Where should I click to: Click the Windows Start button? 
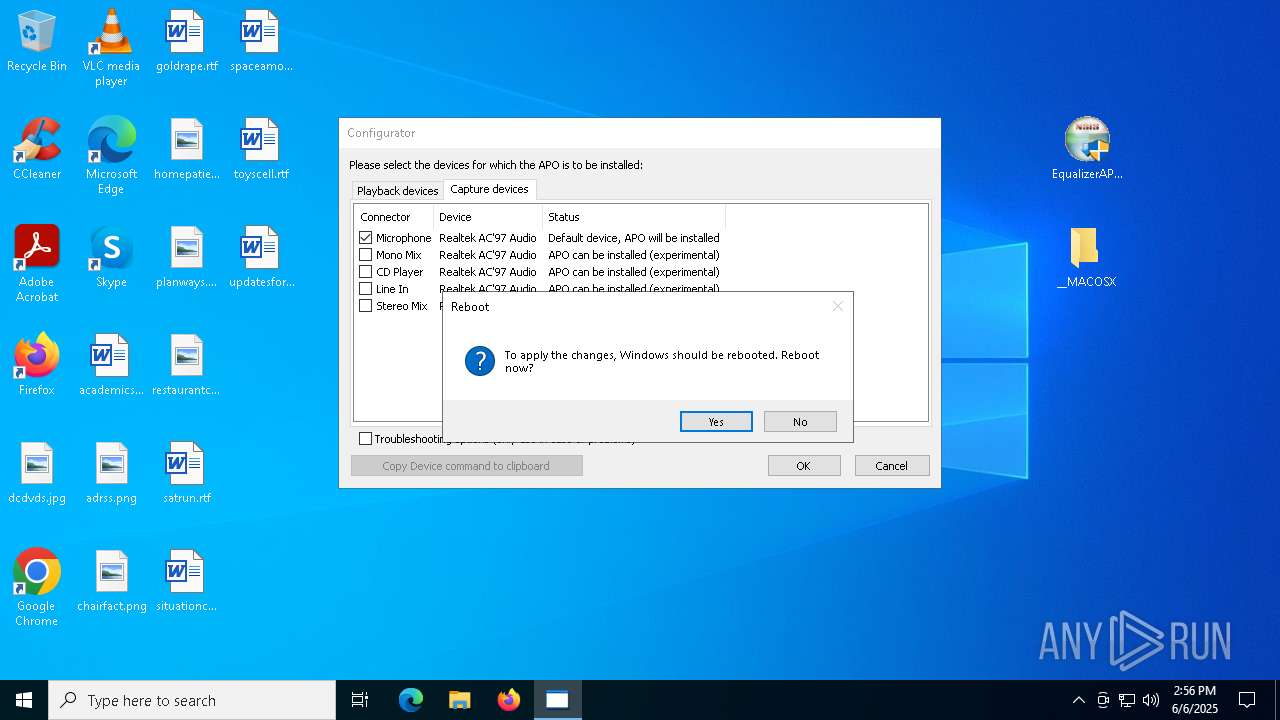(24, 700)
